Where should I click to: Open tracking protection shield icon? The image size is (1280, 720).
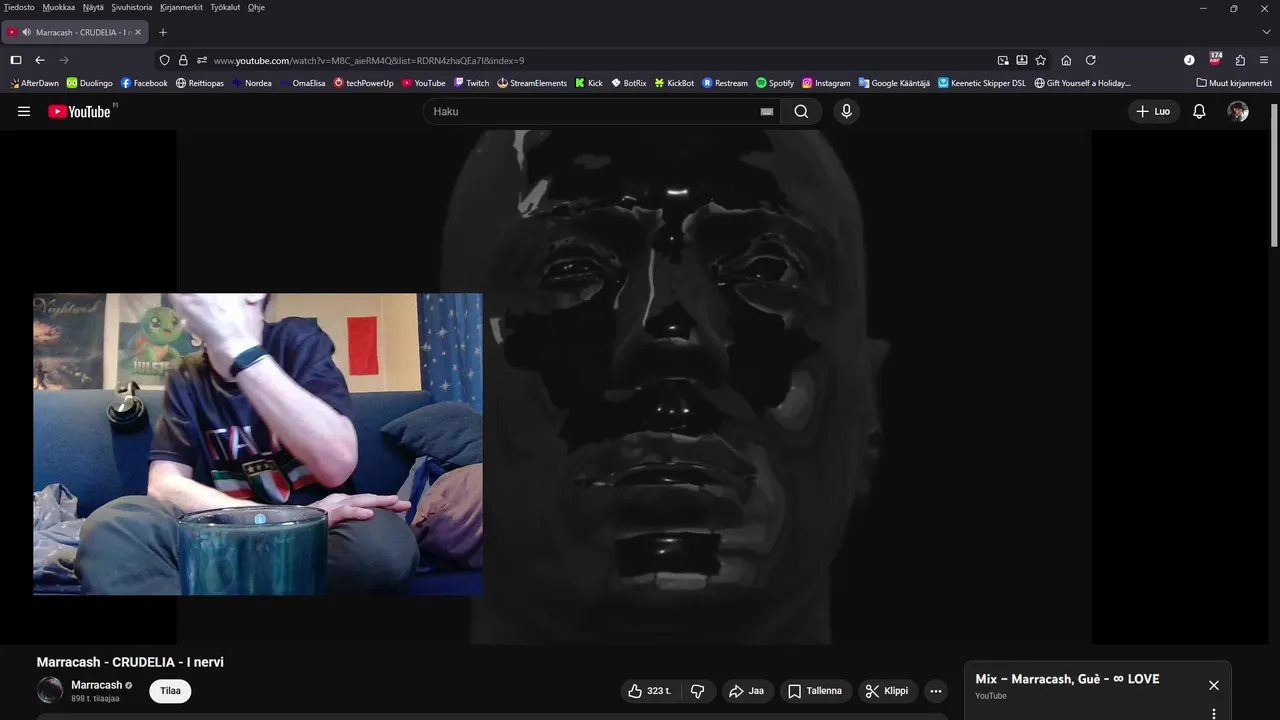[165, 60]
